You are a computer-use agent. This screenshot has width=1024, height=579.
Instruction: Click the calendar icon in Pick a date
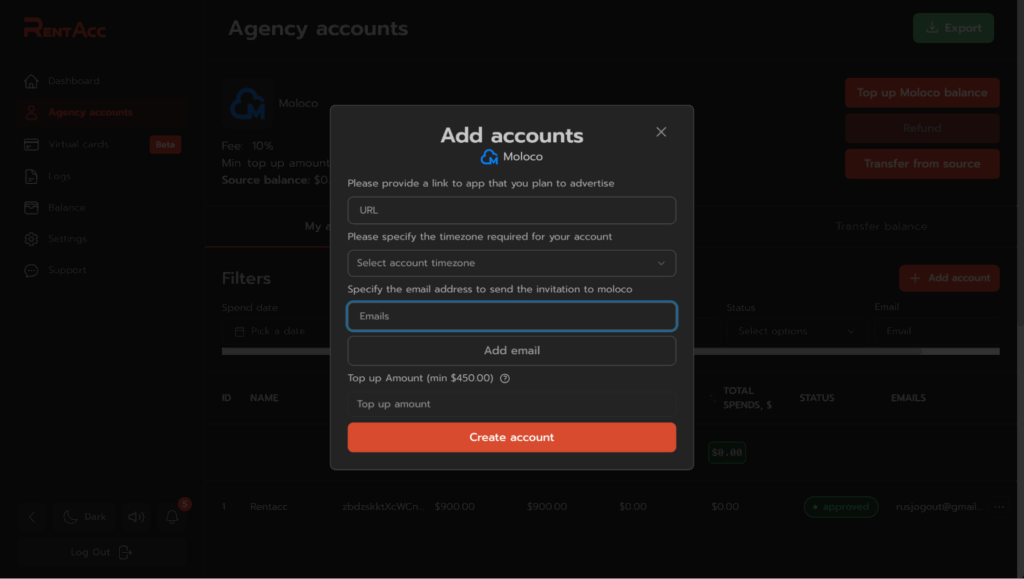240,332
